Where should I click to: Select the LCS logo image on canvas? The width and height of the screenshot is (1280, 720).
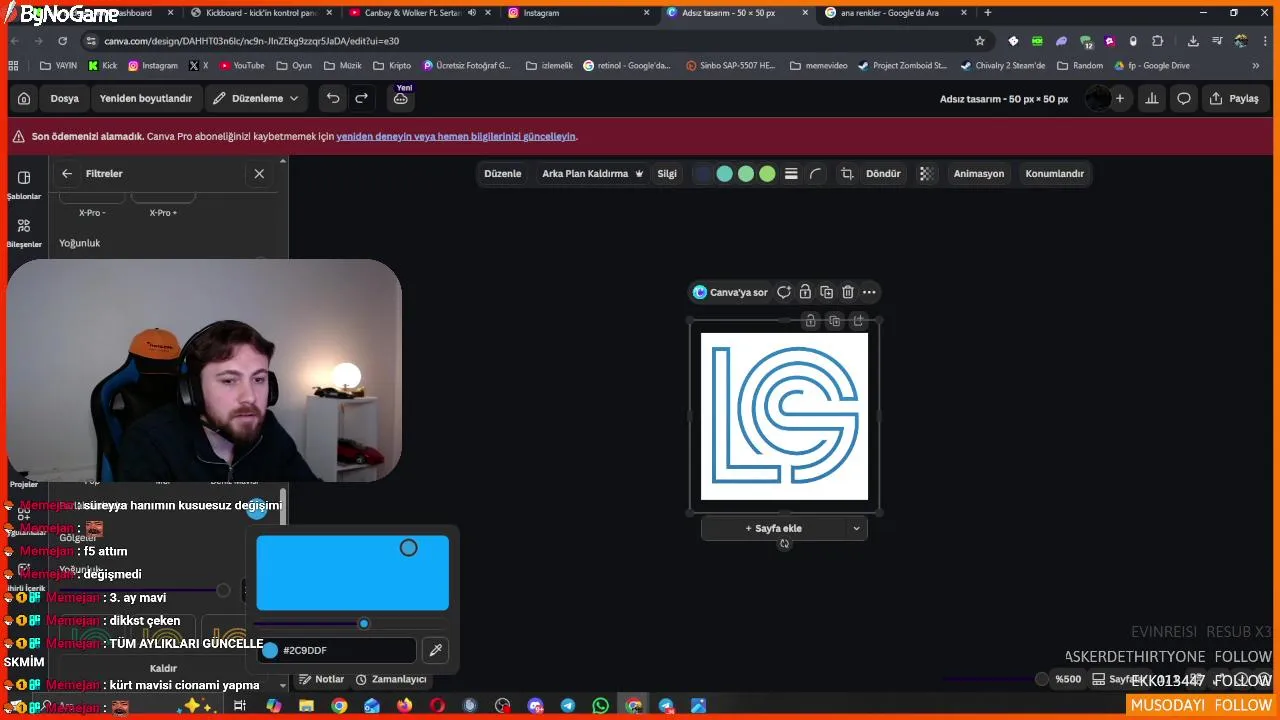pos(784,416)
